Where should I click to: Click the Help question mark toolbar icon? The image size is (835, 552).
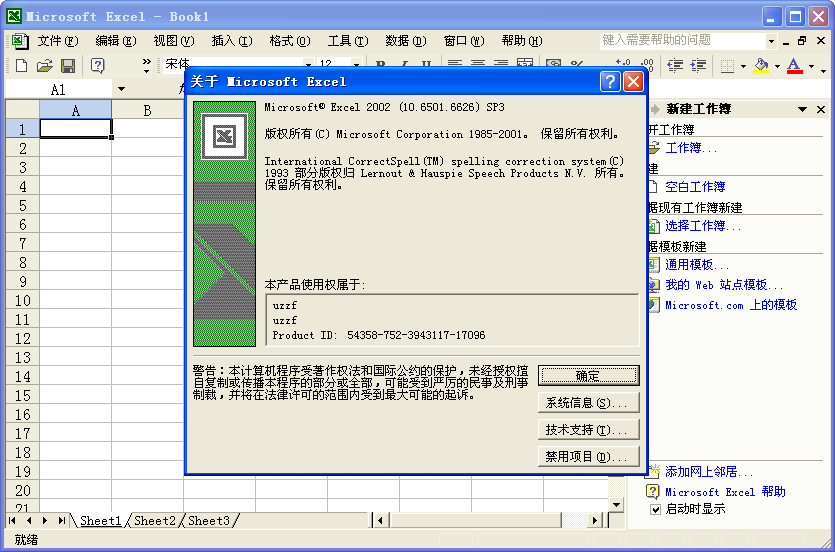(97, 65)
